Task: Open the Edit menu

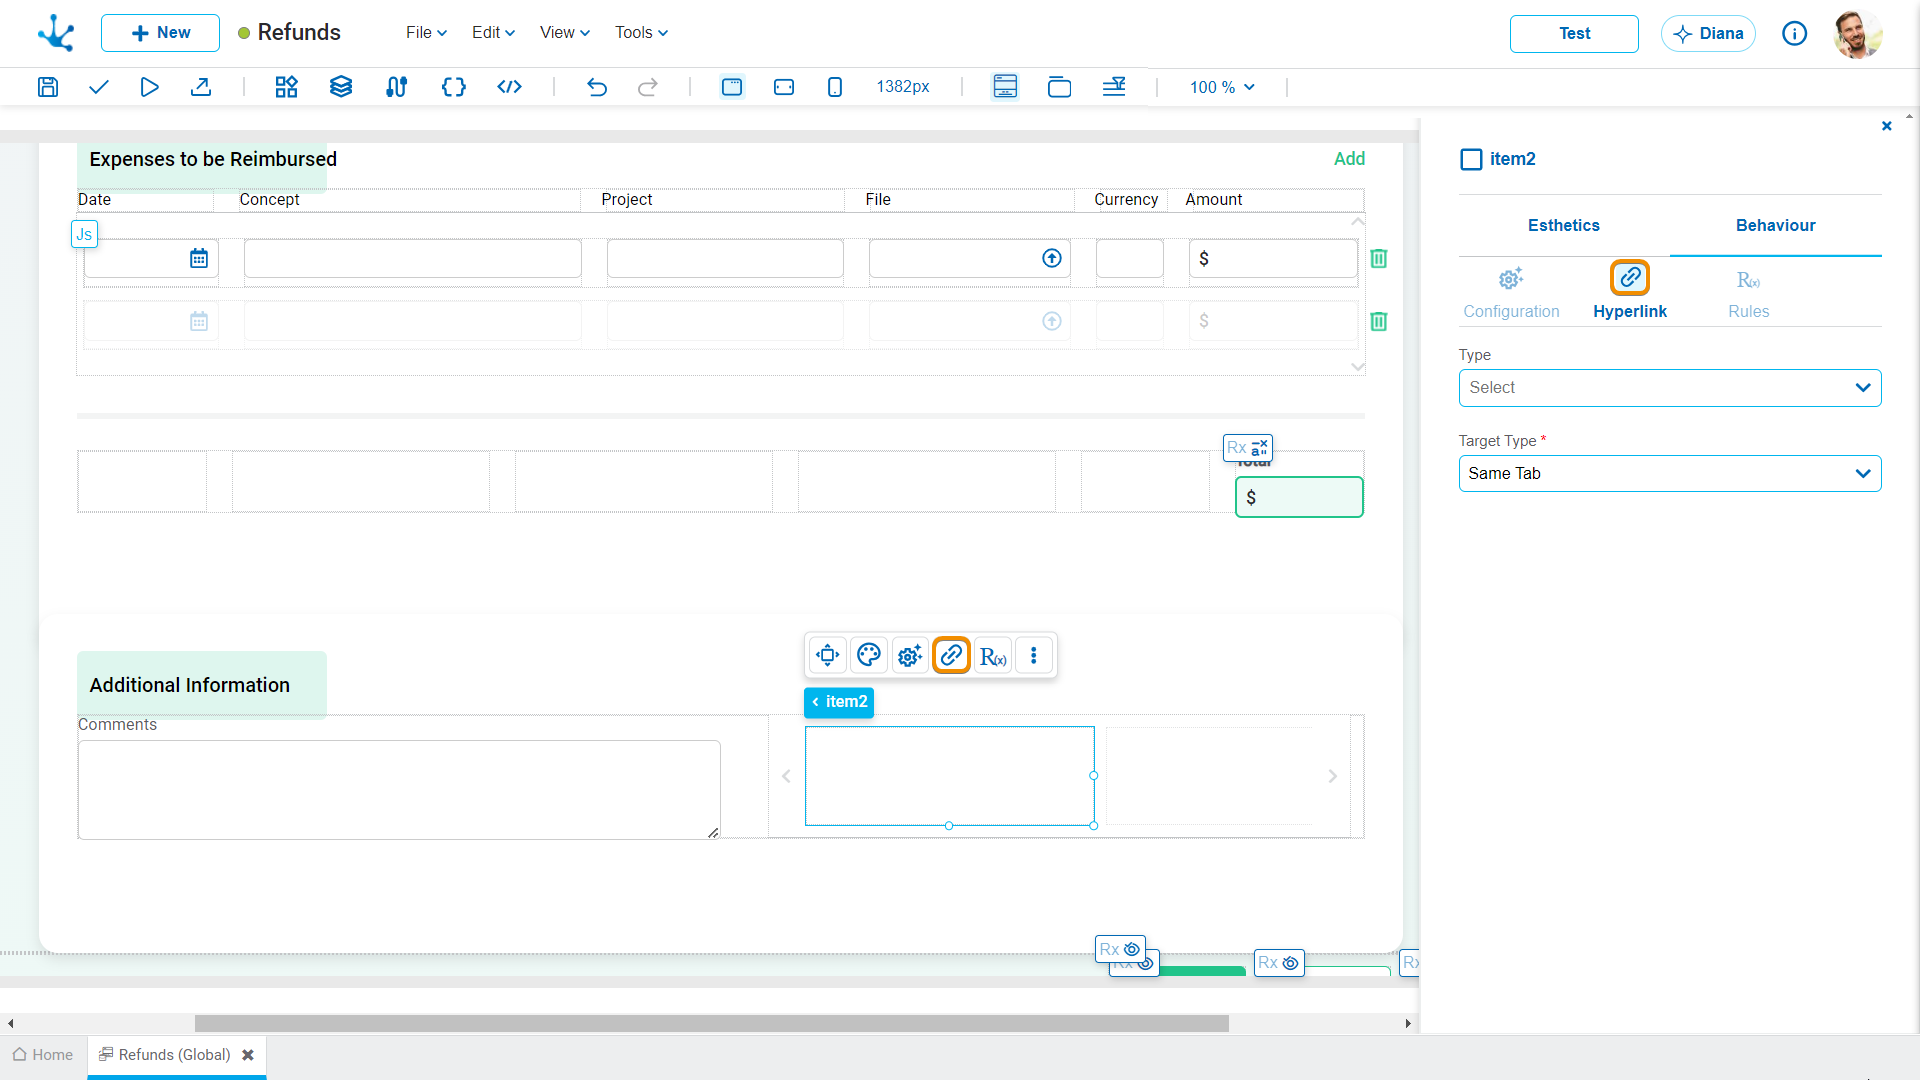Action: pyautogui.click(x=493, y=33)
